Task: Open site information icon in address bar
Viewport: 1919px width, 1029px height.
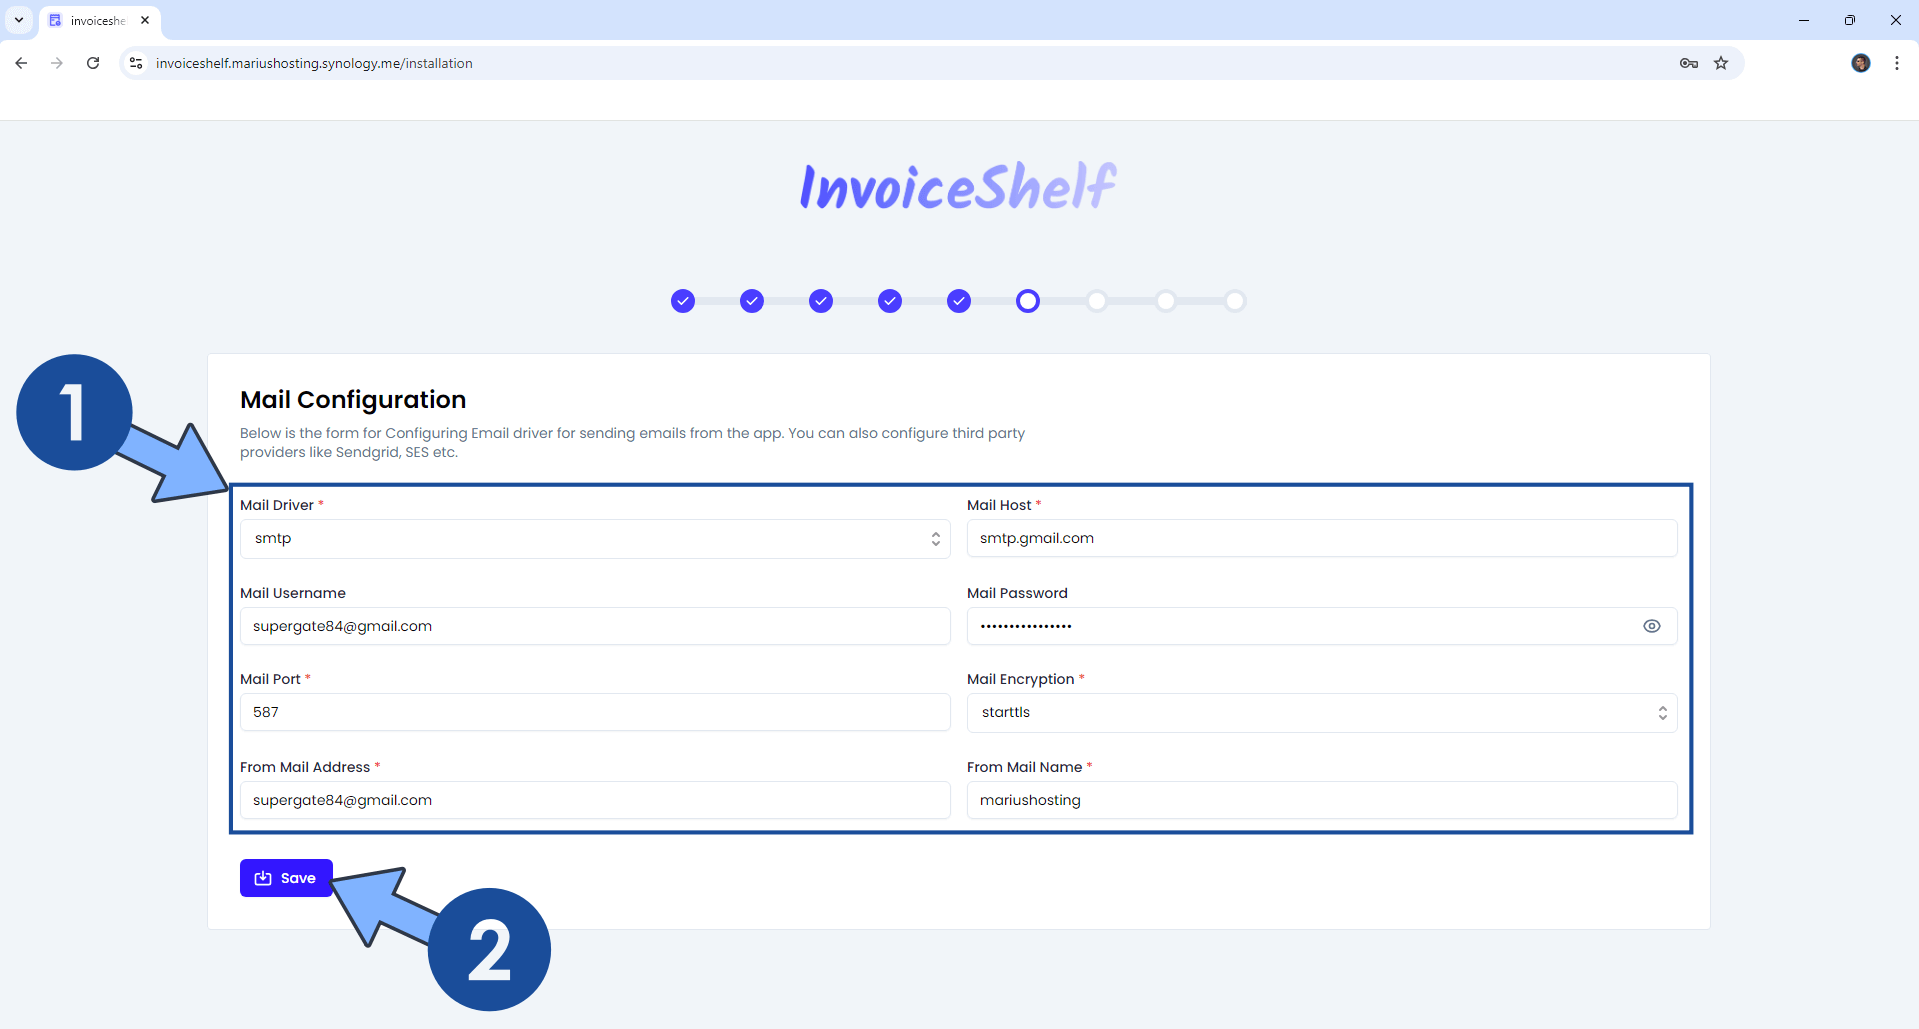Action: click(136, 63)
